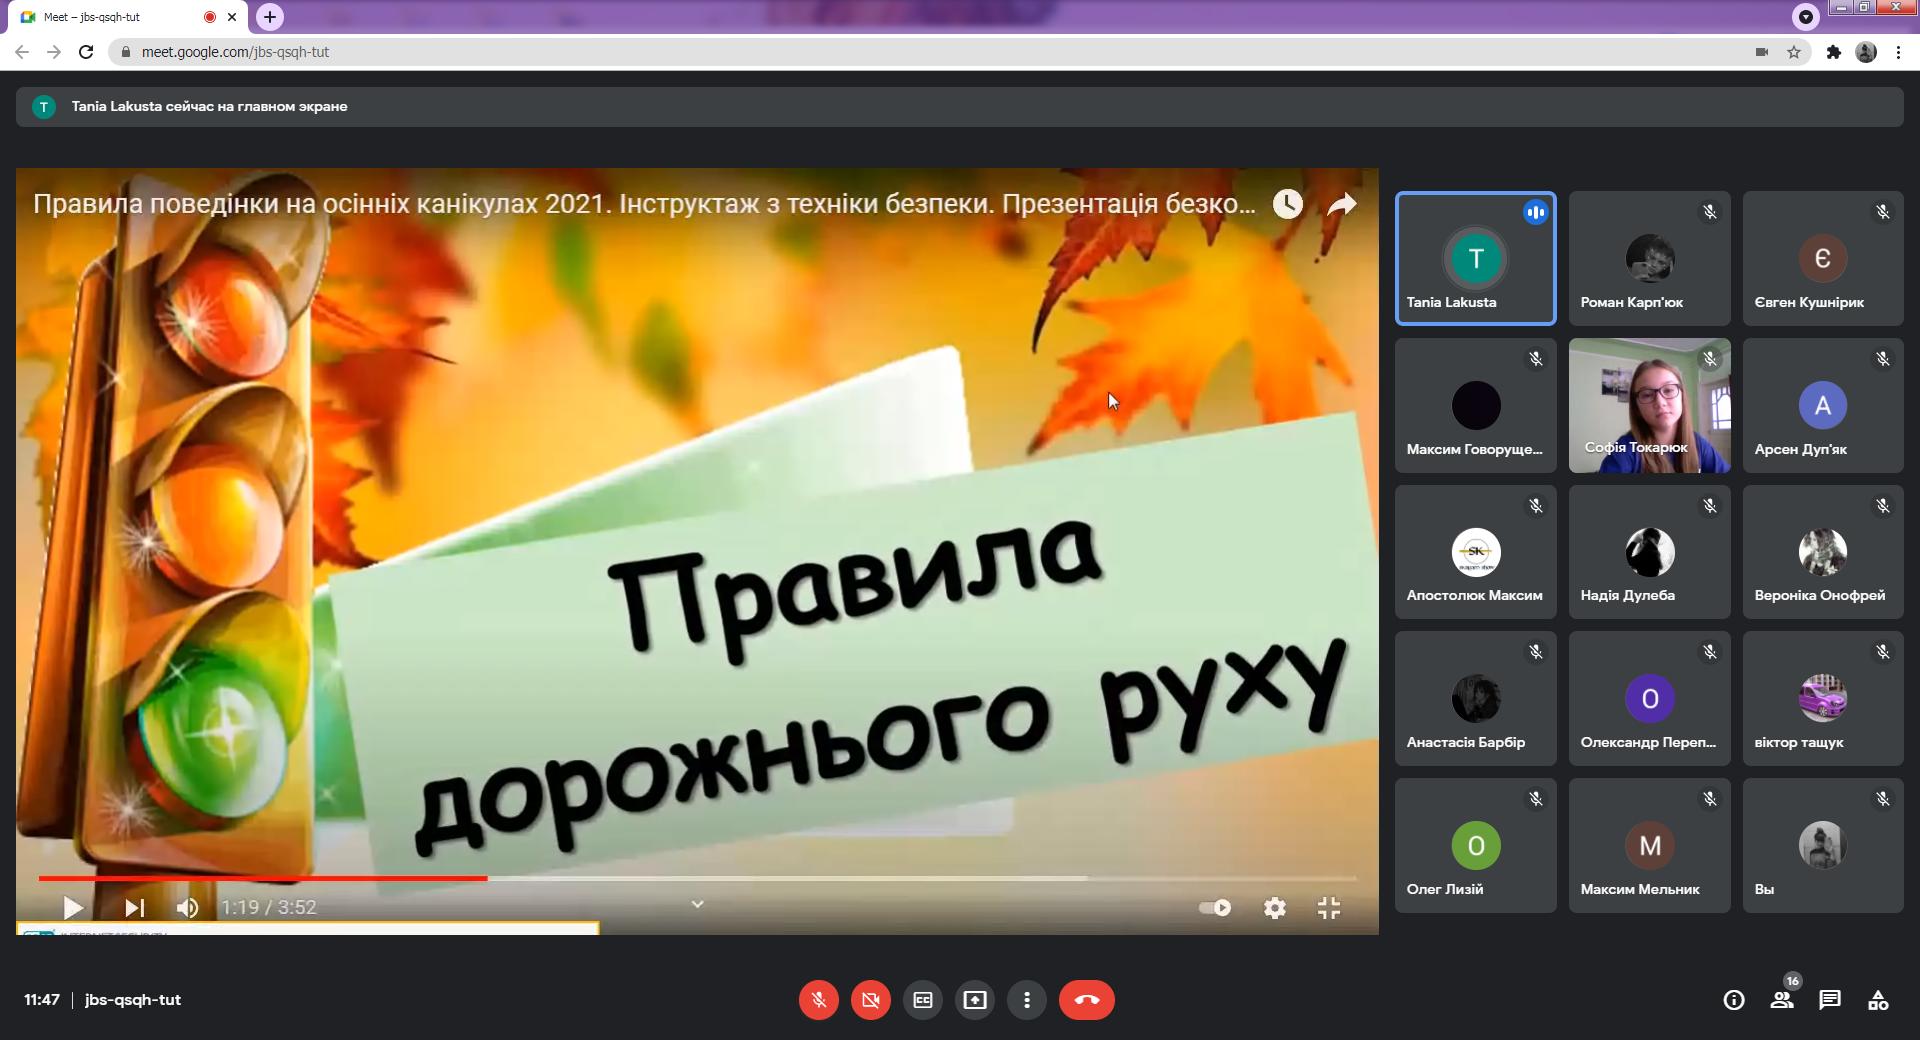Open more options three-dot menu in Meet
The width and height of the screenshot is (1920, 1040).
(x=1026, y=1000)
